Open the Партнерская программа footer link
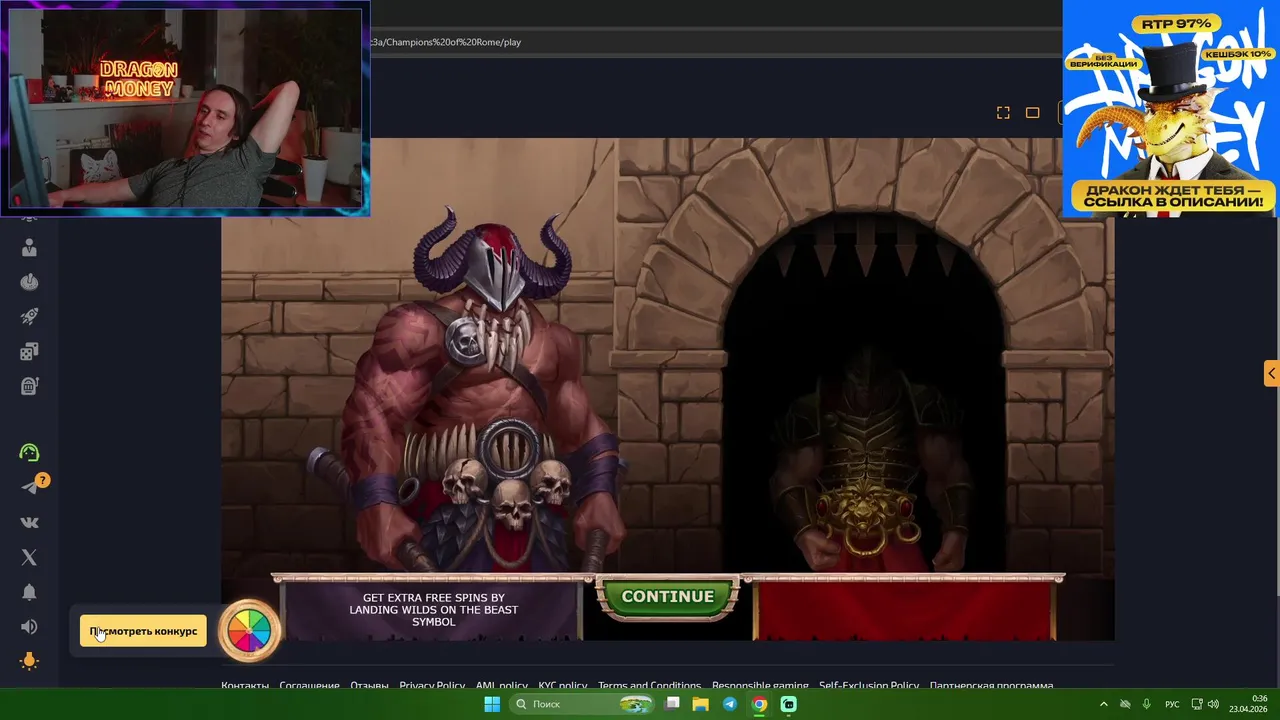Image resolution: width=1280 pixels, height=720 pixels. [991, 686]
